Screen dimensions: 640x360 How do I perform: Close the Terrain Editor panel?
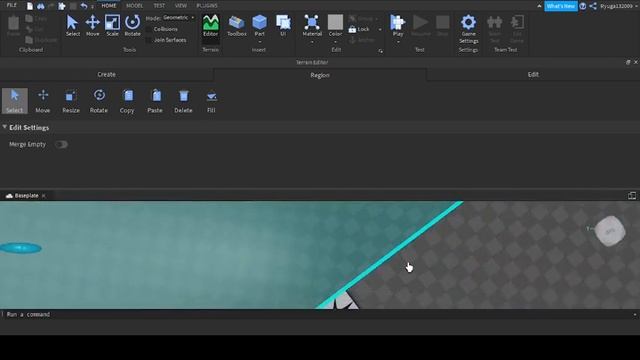[636, 62]
